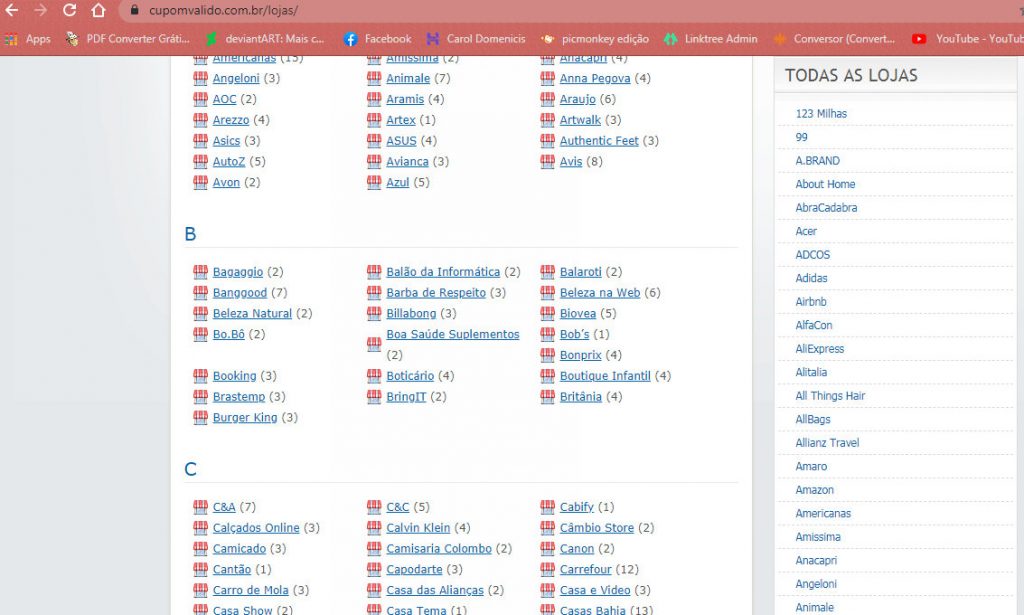Select AliExpress in sidebar list
Viewport: 1024px width, 615px height.
[820, 349]
